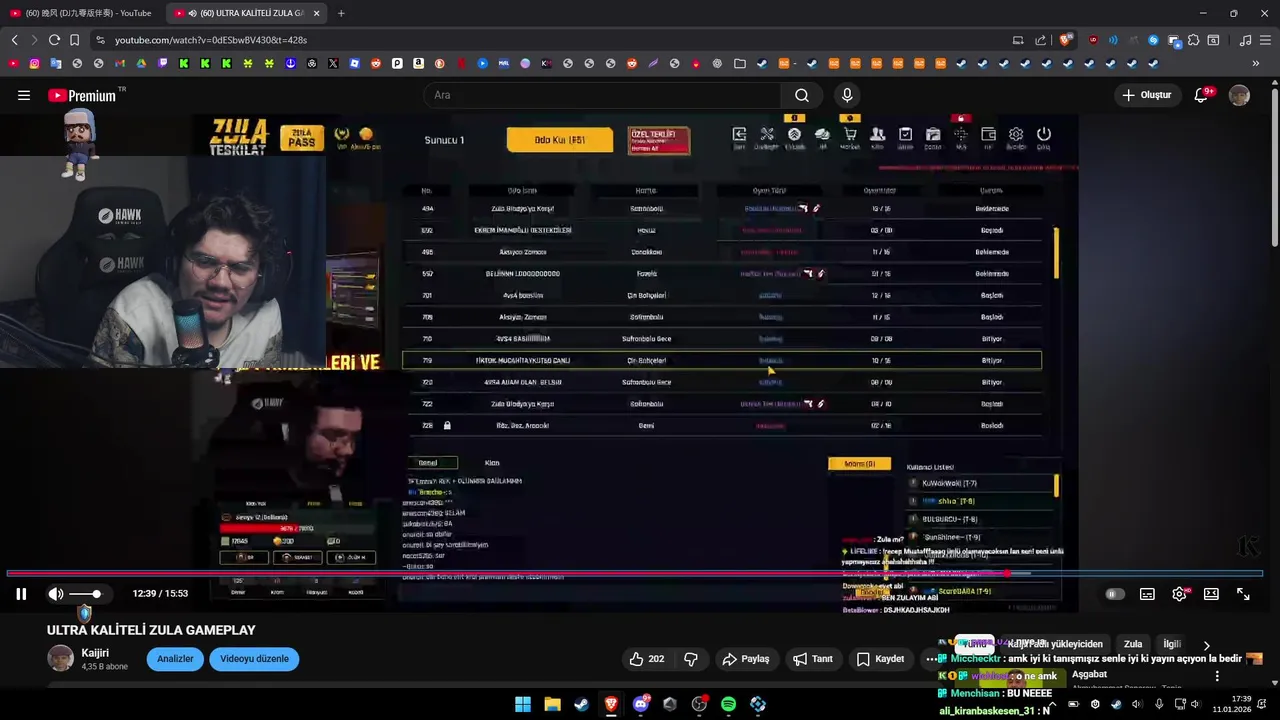Toggle the autoplay switch in the player

(x=1114, y=594)
